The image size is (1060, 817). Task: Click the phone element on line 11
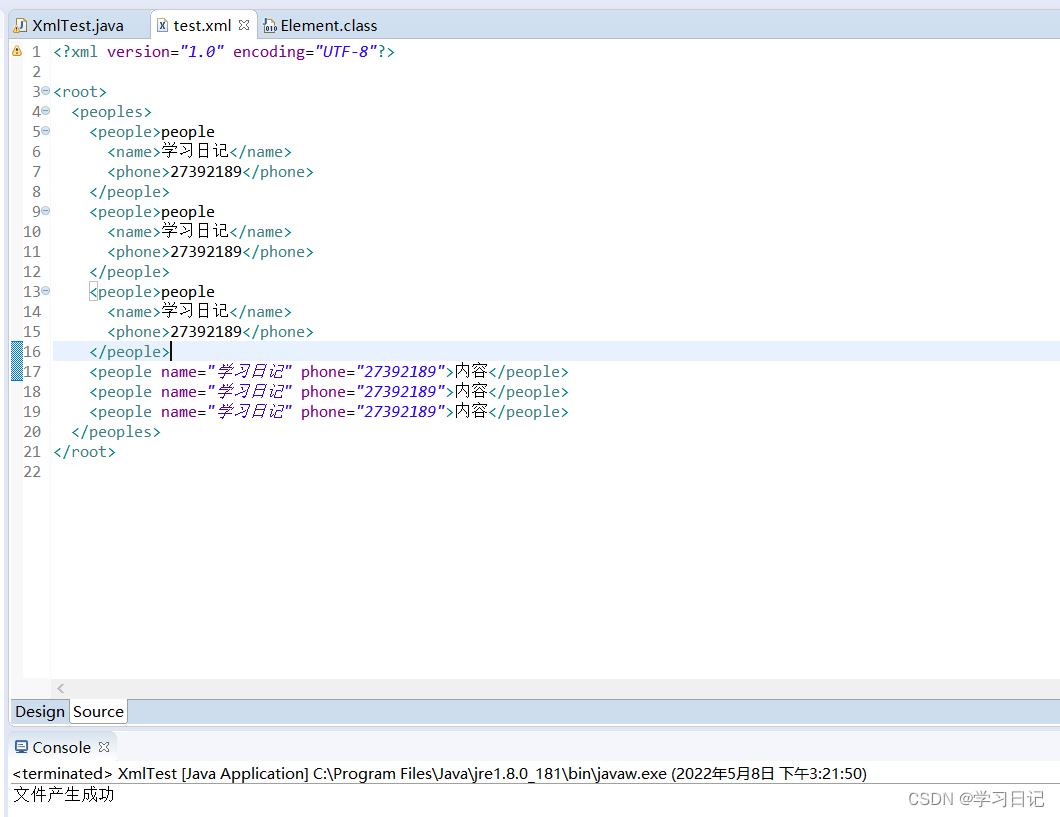tap(210, 251)
